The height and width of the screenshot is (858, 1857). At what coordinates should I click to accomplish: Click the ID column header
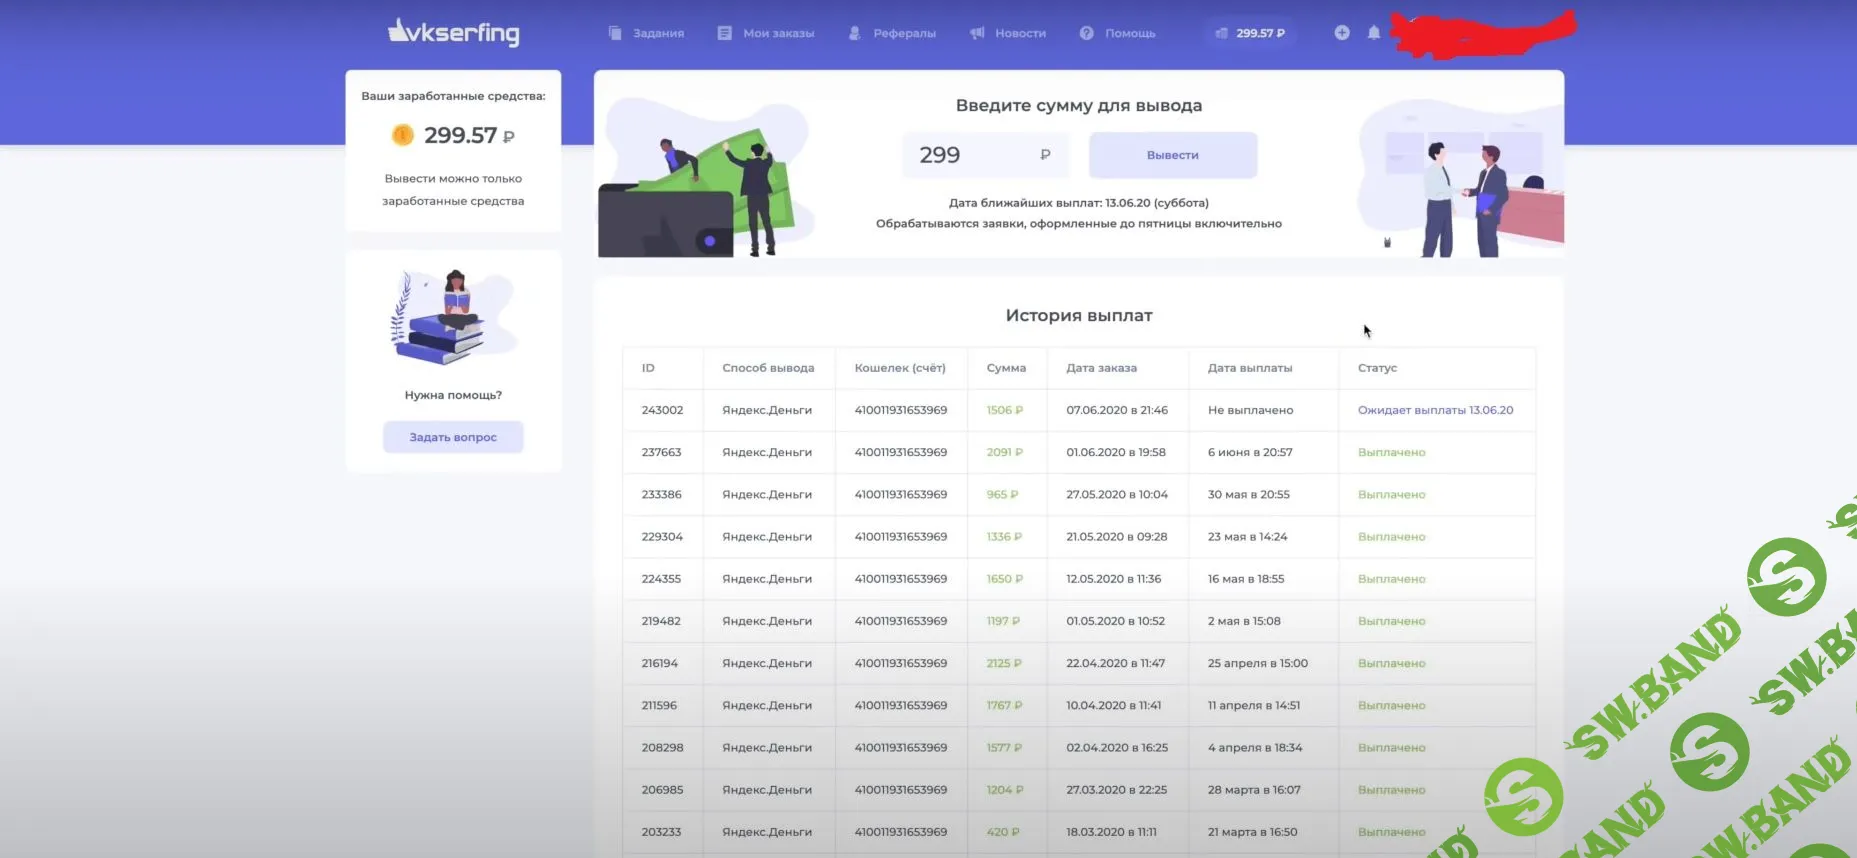tap(648, 368)
